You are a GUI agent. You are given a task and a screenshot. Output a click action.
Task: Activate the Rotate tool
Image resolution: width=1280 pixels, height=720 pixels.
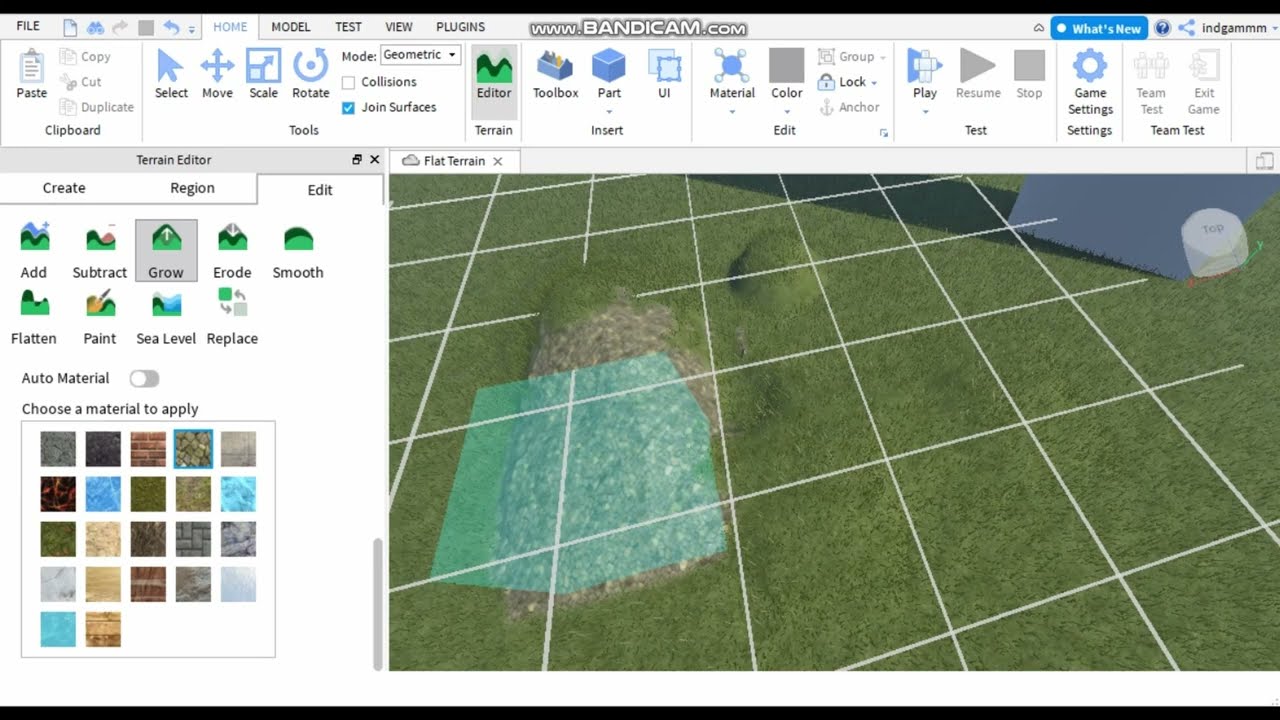[x=311, y=75]
